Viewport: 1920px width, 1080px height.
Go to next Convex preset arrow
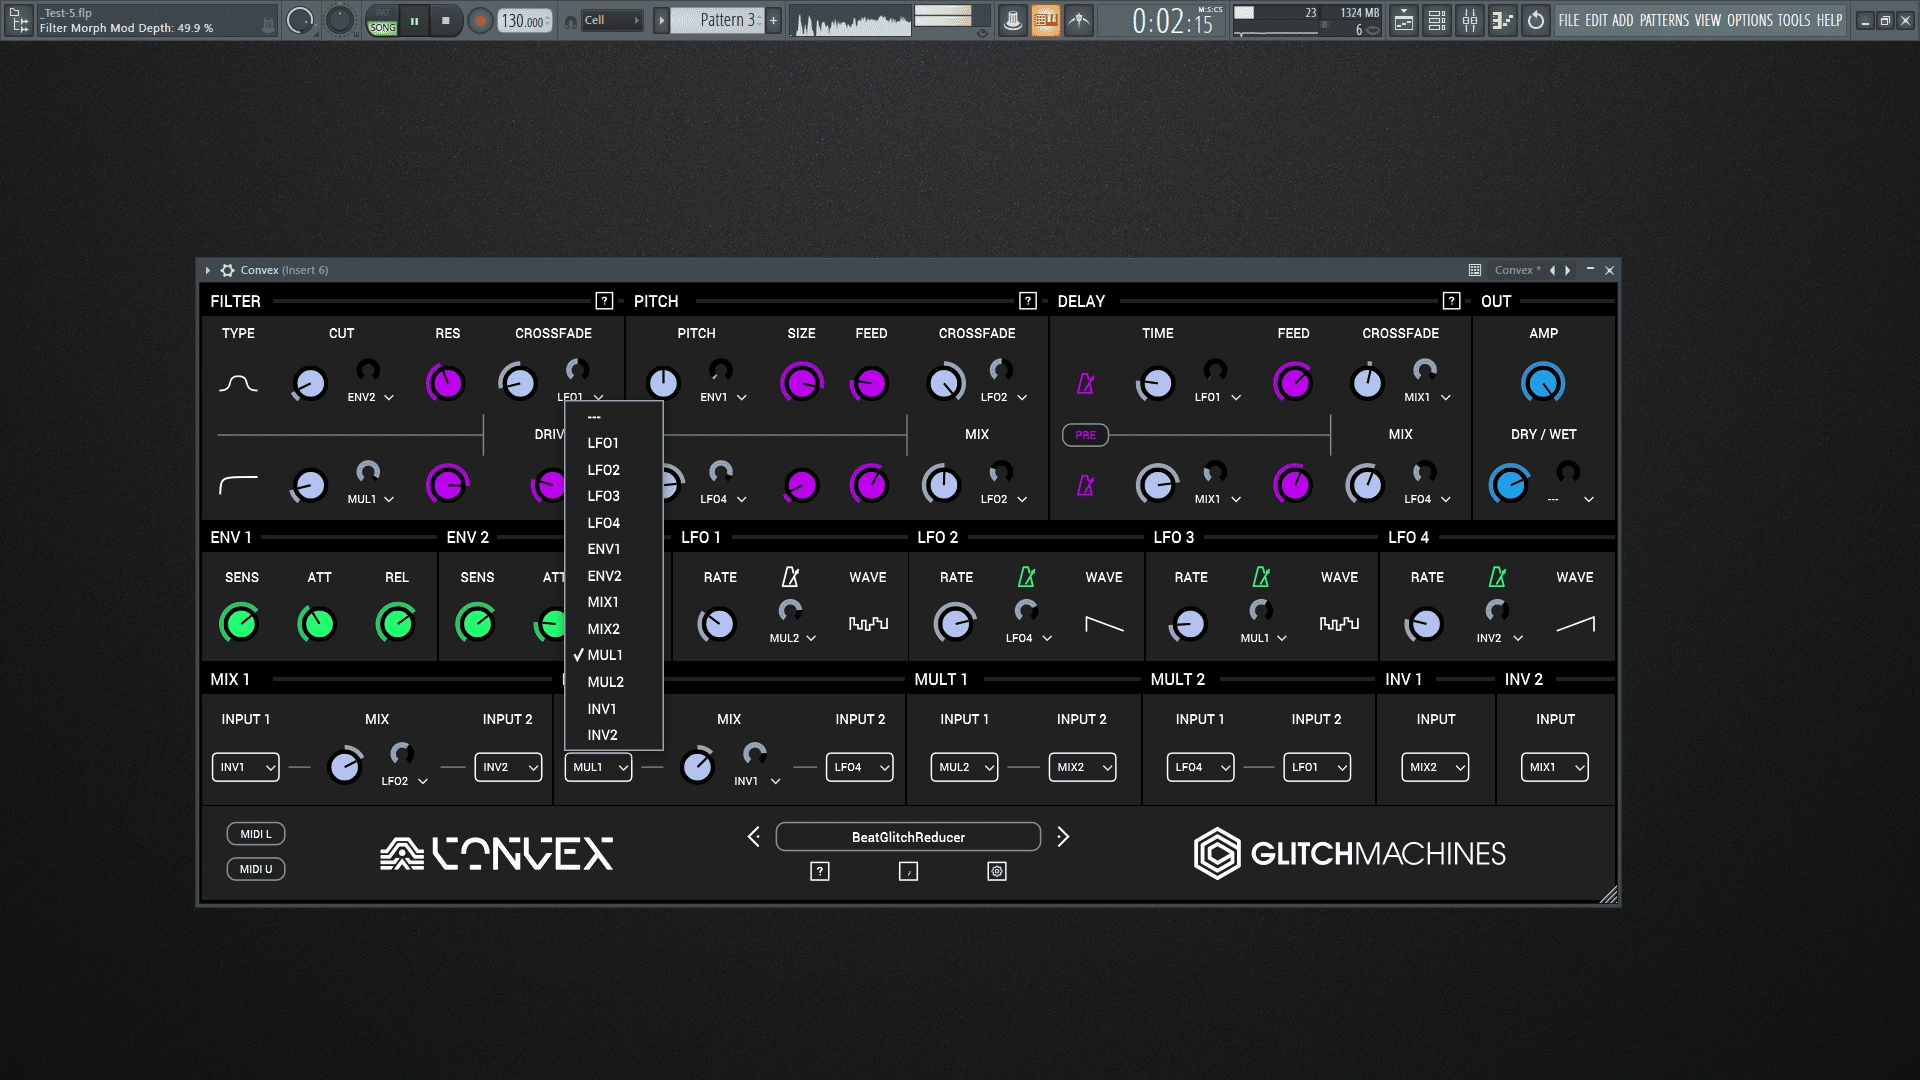click(1063, 837)
